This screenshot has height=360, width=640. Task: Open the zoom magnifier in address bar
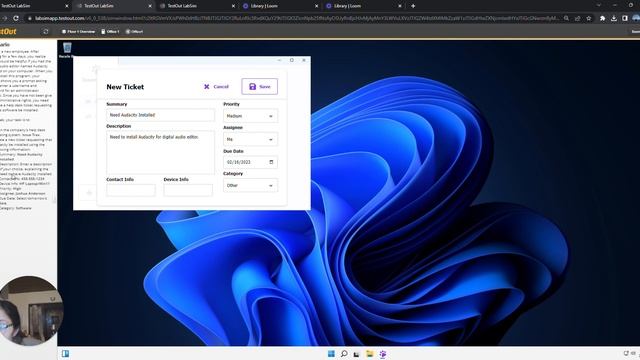[567, 18]
